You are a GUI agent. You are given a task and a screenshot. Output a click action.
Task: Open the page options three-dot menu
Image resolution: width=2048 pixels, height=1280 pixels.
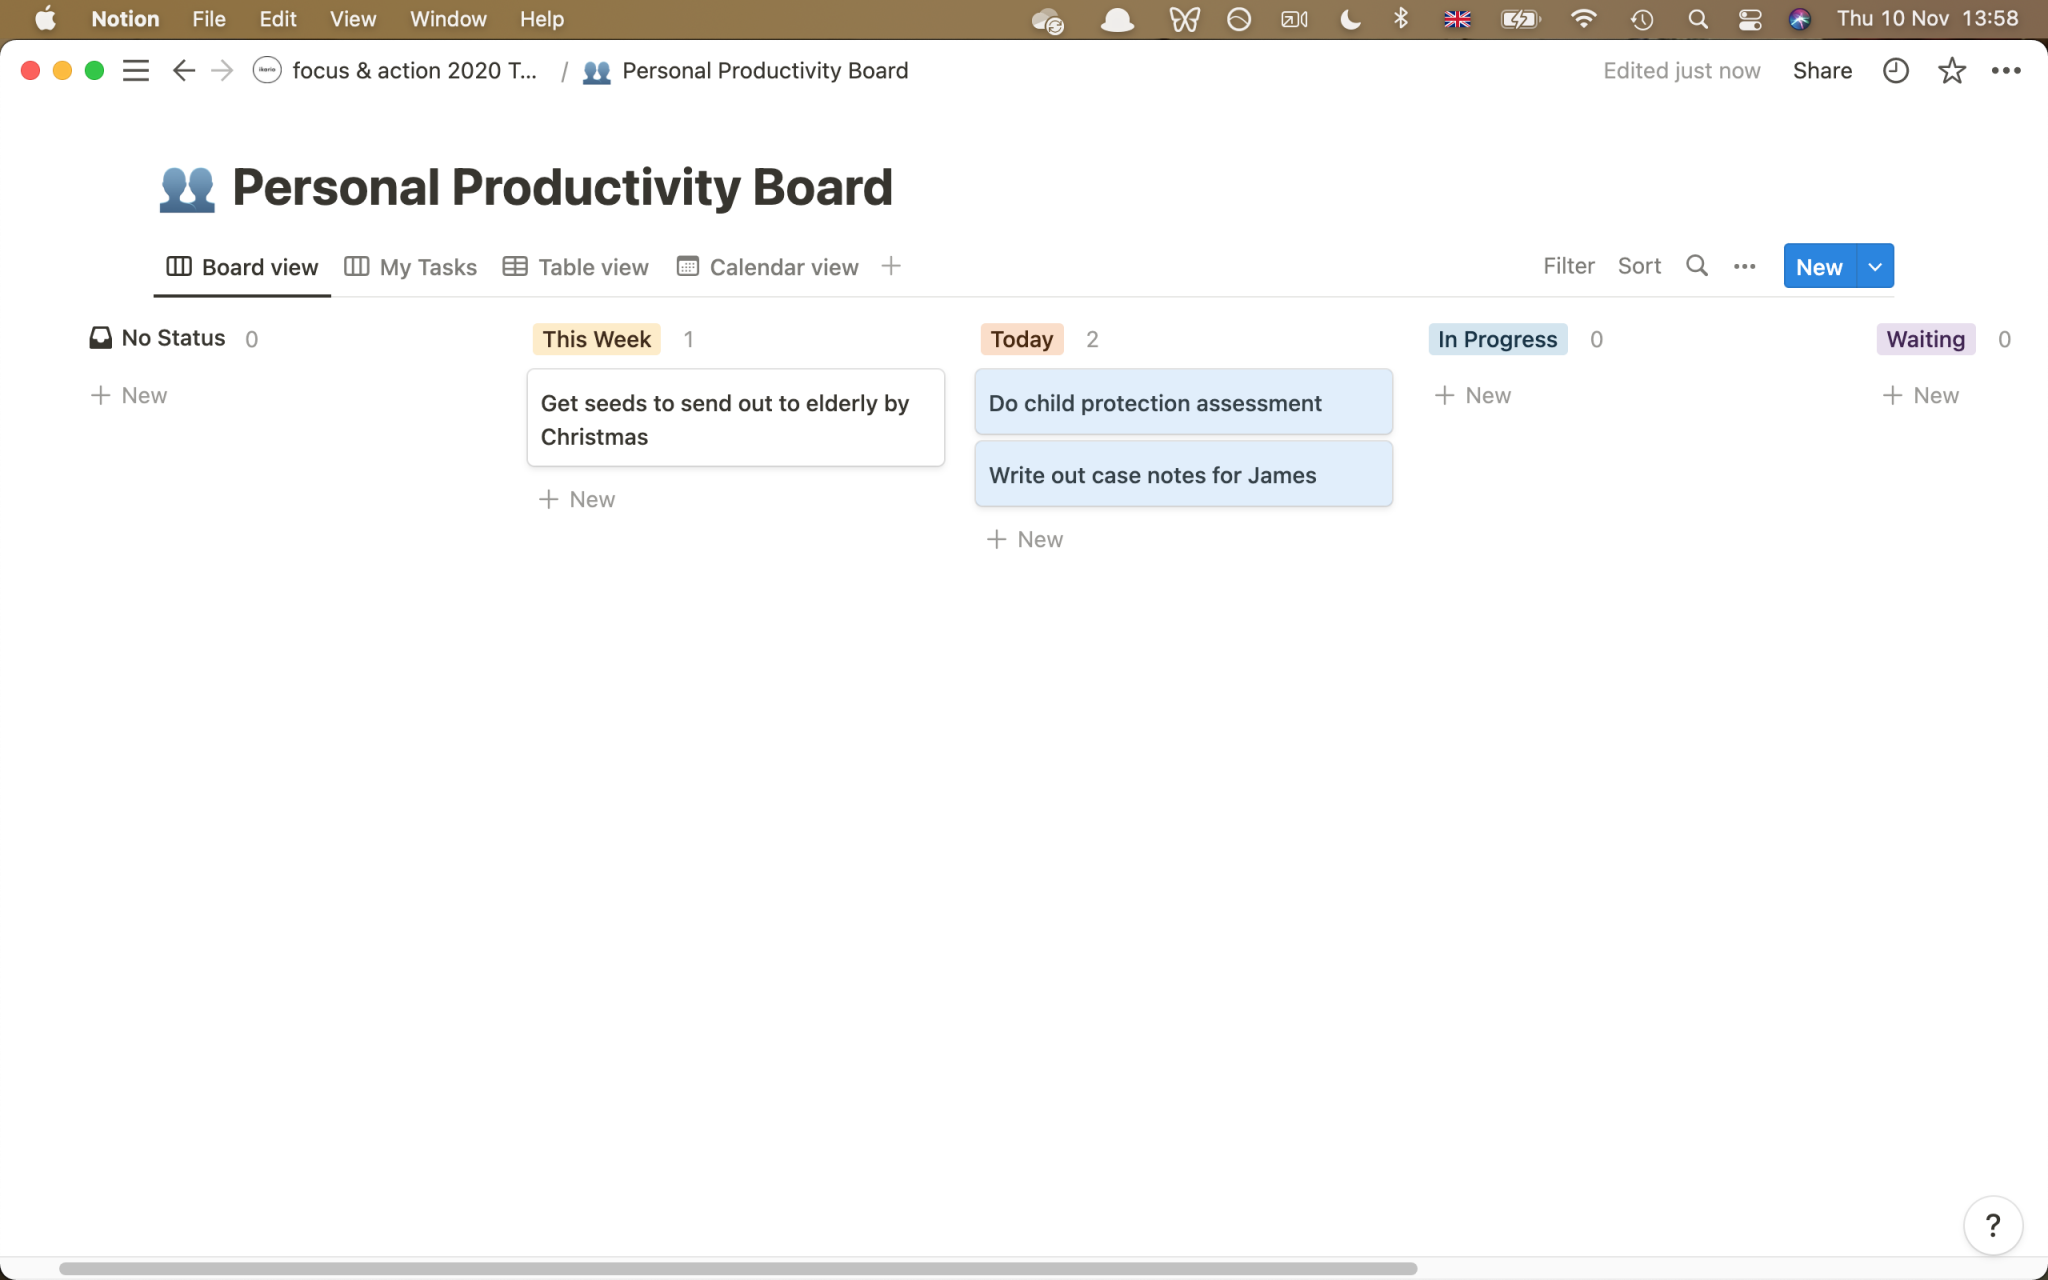tap(2006, 71)
